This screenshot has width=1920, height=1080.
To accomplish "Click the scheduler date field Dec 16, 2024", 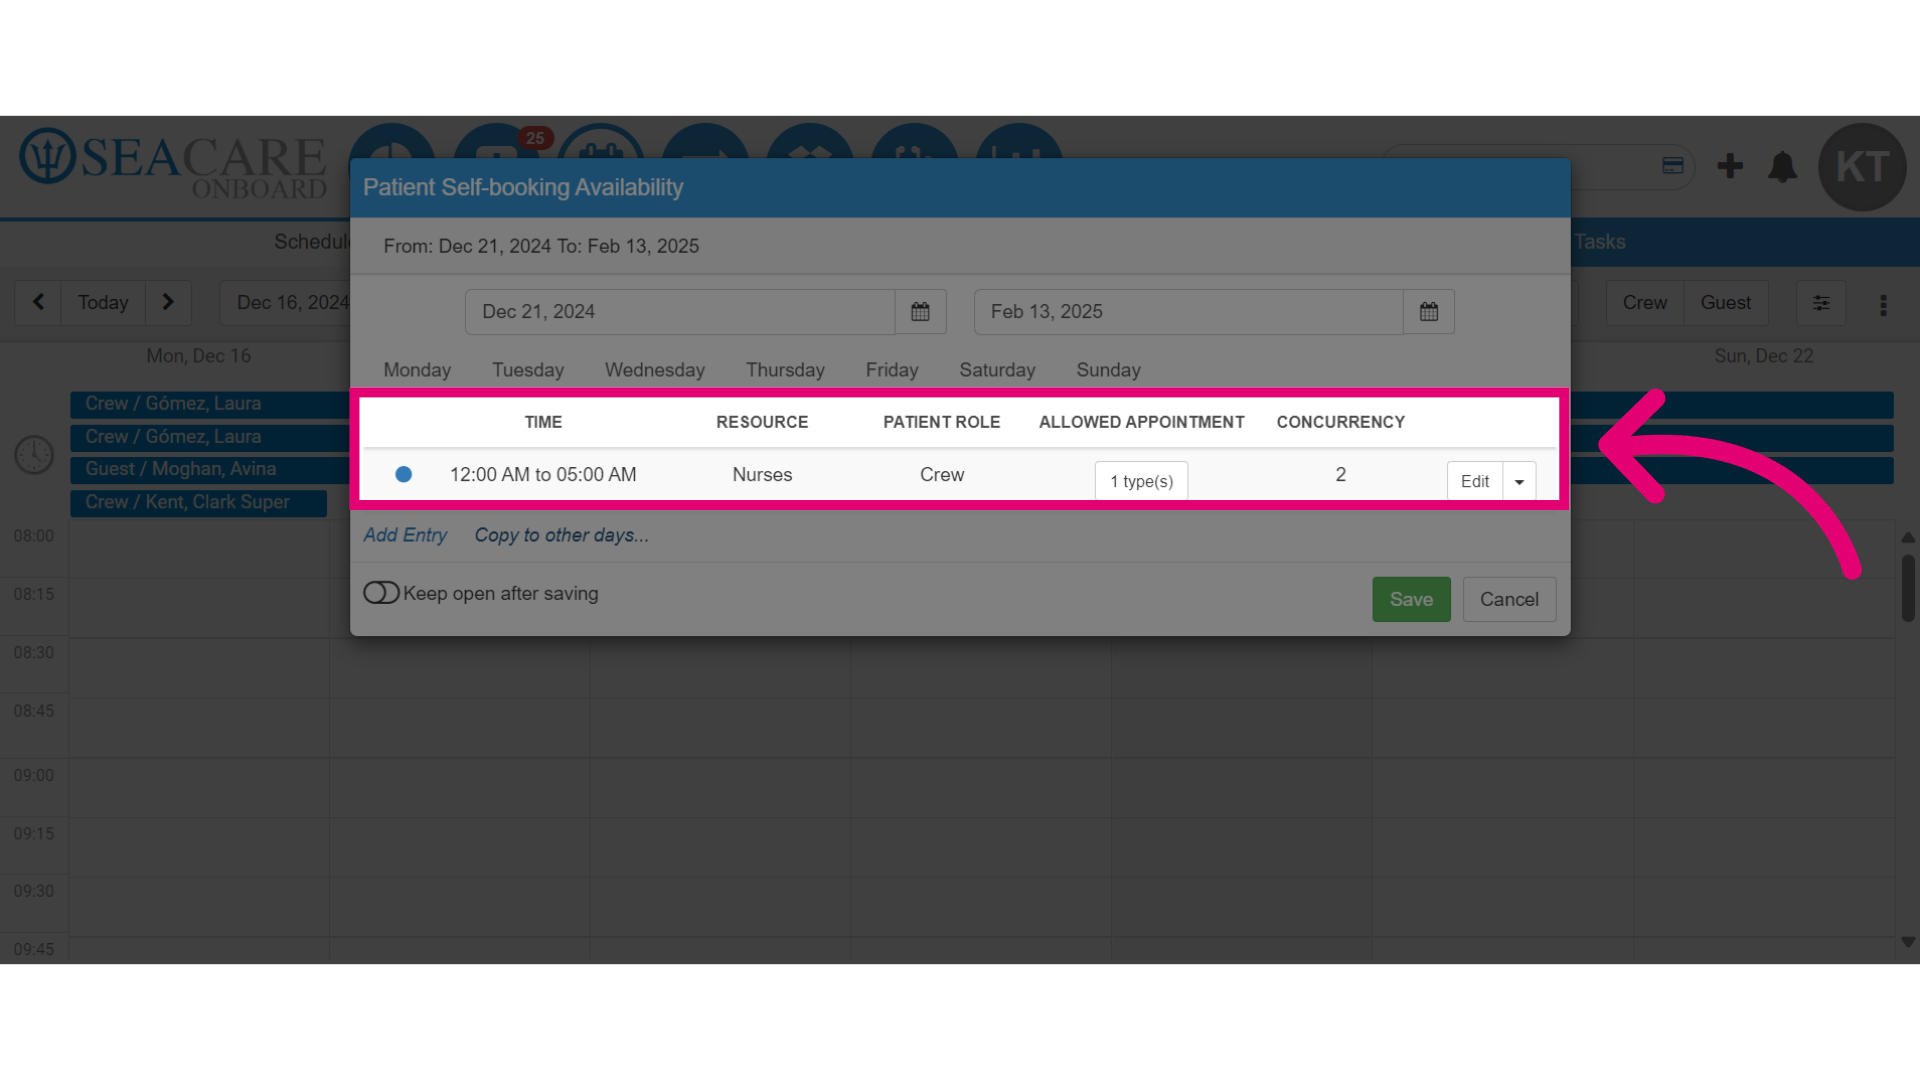I will (285, 302).
